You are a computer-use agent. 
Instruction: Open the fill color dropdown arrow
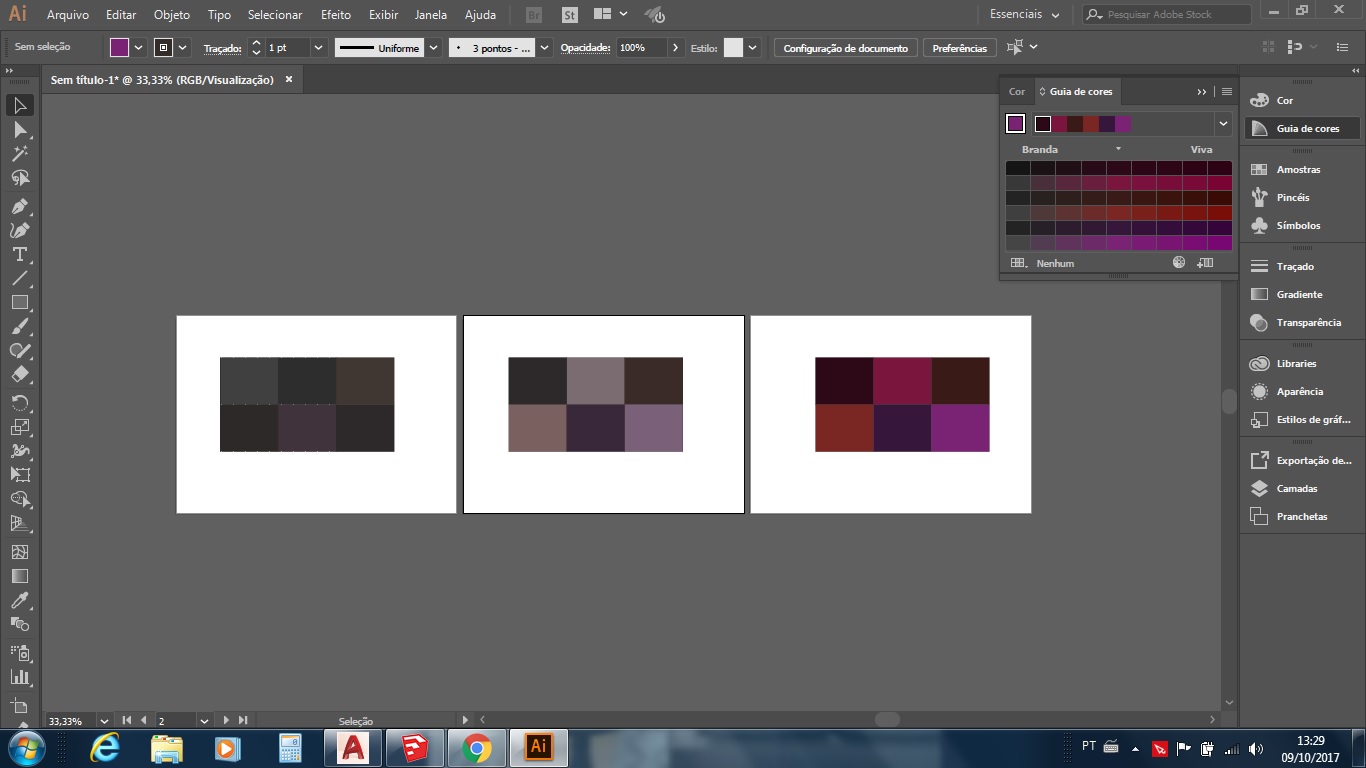tap(138, 48)
